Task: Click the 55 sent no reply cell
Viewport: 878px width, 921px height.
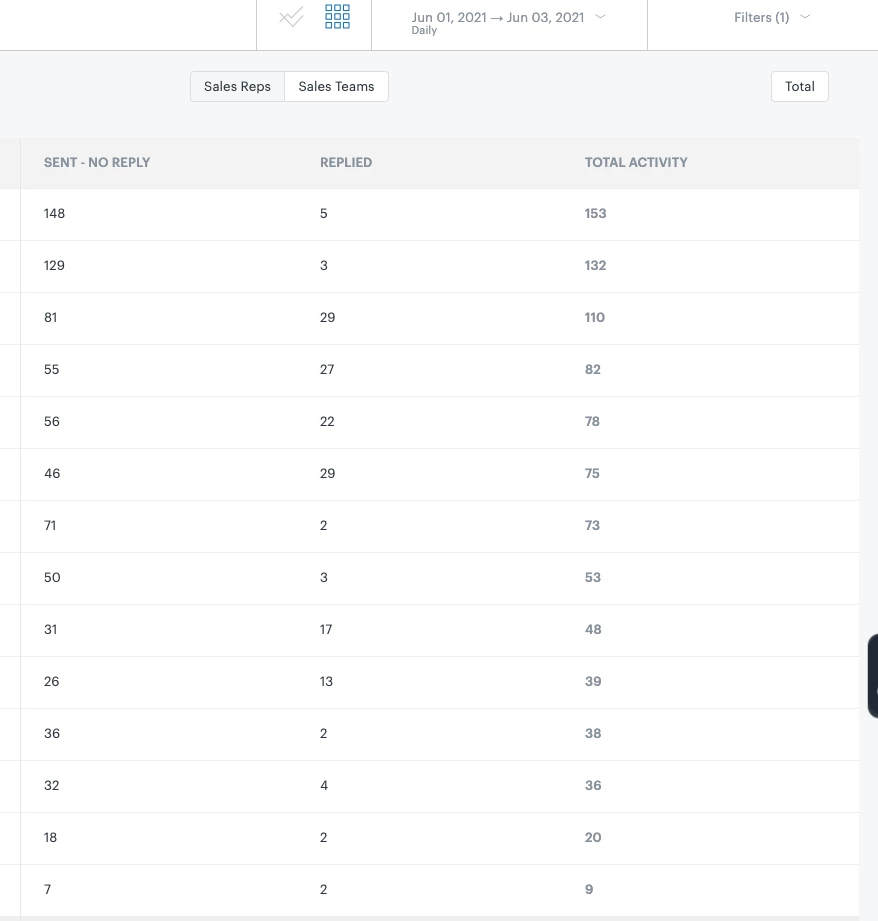Action: pos(51,369)
